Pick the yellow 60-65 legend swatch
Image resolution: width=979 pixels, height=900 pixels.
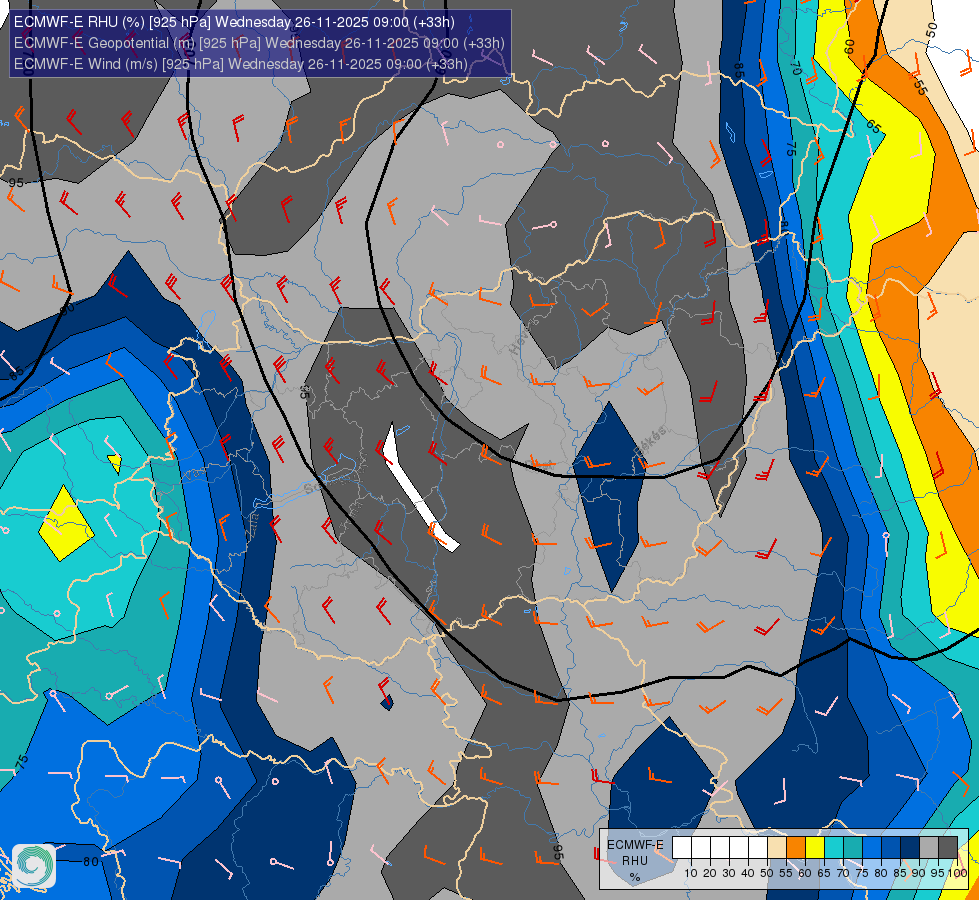(815, 848)
